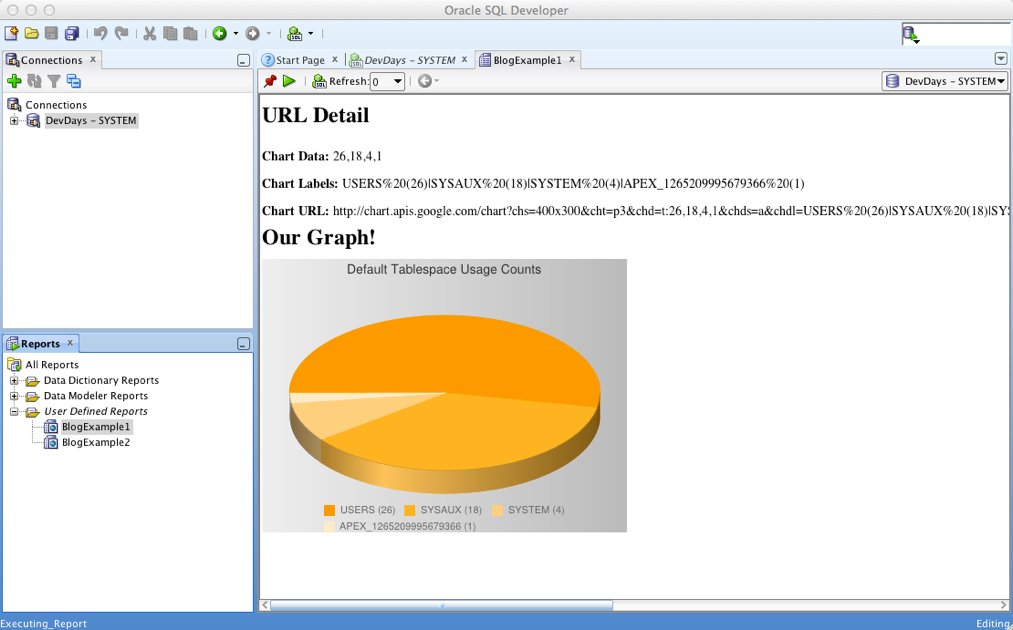The height and width of the screenshot is (630, 1013).
Task: Open SQL Worksheet icon in report toolbar
Action: [319, 82]
